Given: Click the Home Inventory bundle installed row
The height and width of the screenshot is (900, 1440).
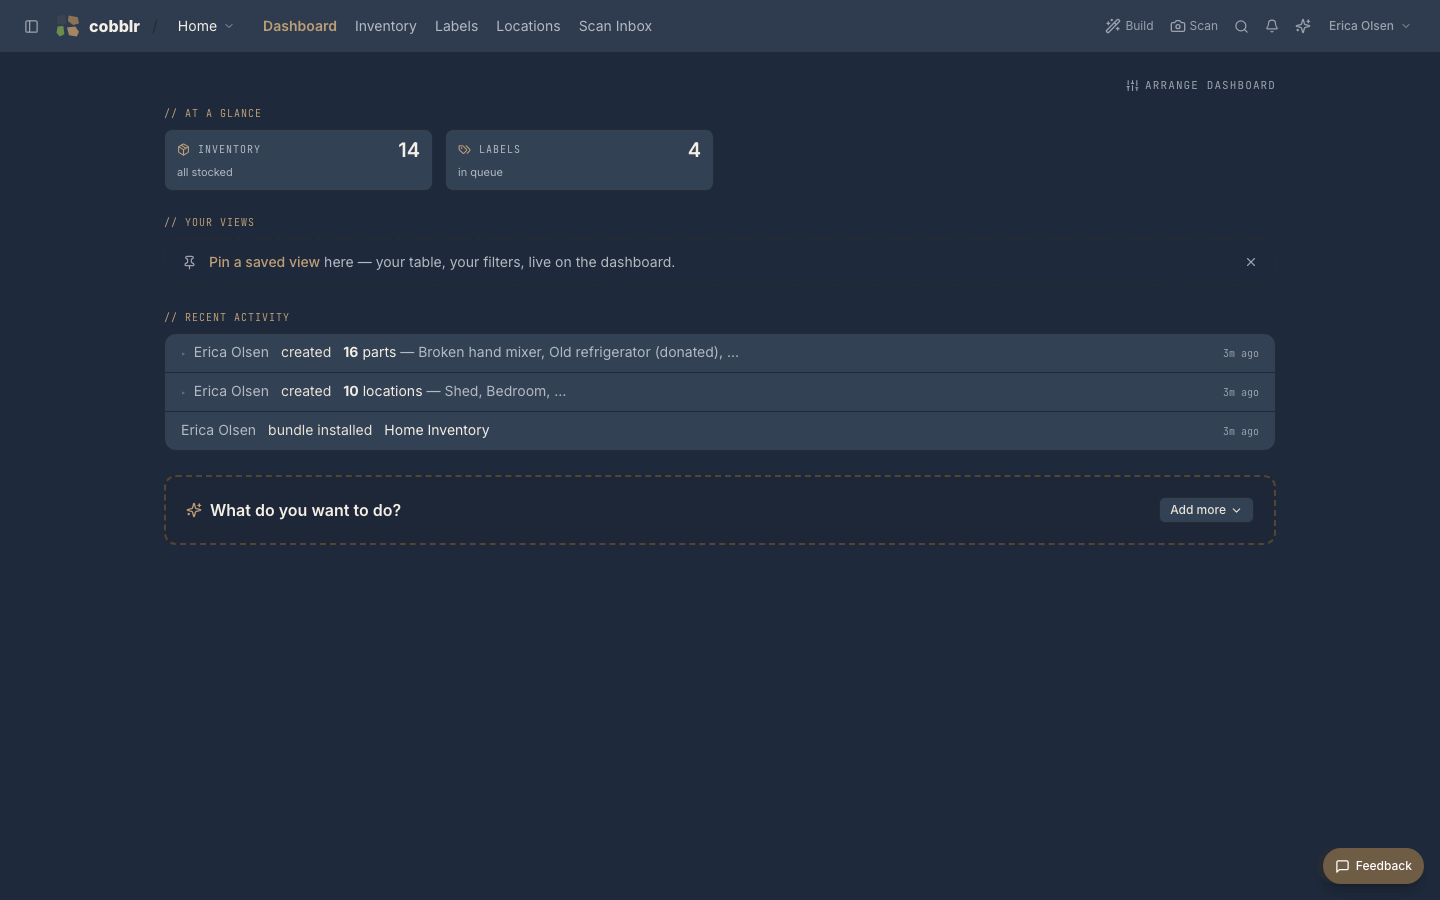Looking at the screenshot, I should (720, 431).
